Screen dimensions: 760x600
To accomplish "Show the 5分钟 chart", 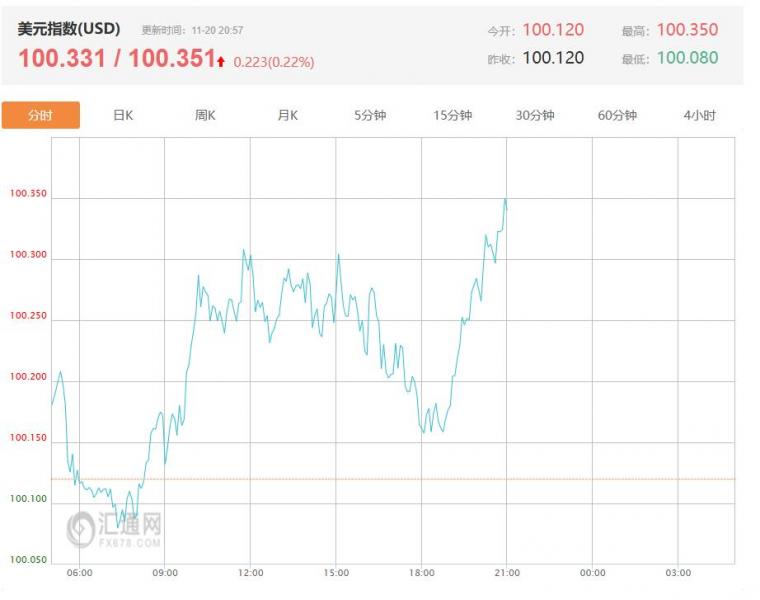I will (370, 115).
